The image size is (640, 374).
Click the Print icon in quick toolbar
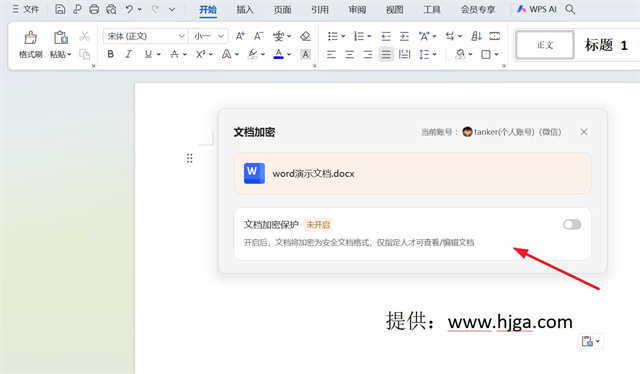[94, 9]
